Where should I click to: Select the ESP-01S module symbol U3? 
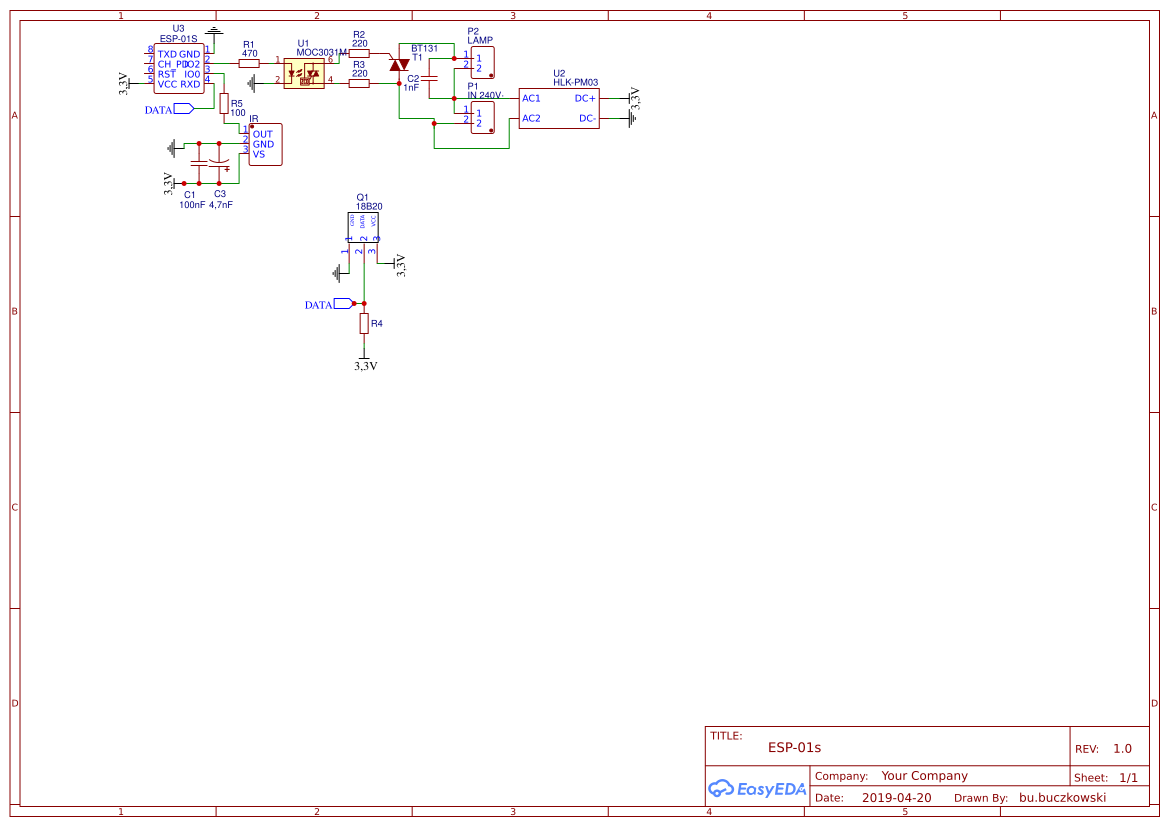tap(180, 68)
